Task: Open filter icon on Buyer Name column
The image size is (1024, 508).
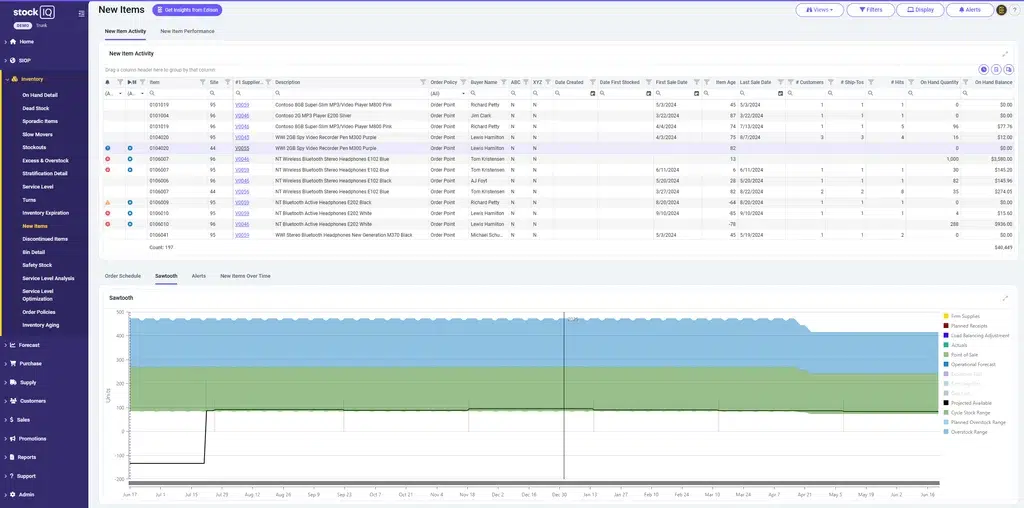Action: point(504,82)
